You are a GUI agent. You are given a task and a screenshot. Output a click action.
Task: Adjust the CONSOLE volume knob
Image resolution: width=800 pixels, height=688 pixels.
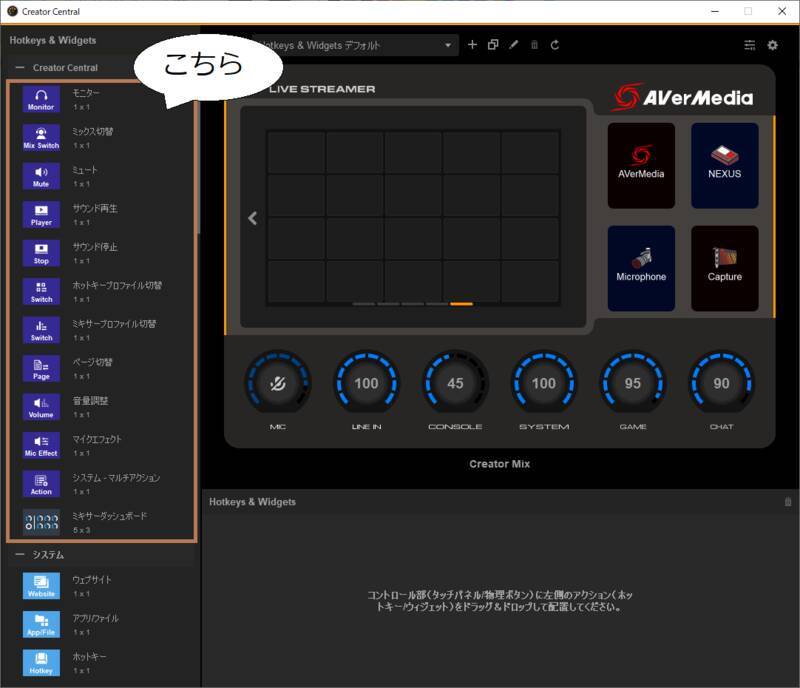tap(455, 384)
